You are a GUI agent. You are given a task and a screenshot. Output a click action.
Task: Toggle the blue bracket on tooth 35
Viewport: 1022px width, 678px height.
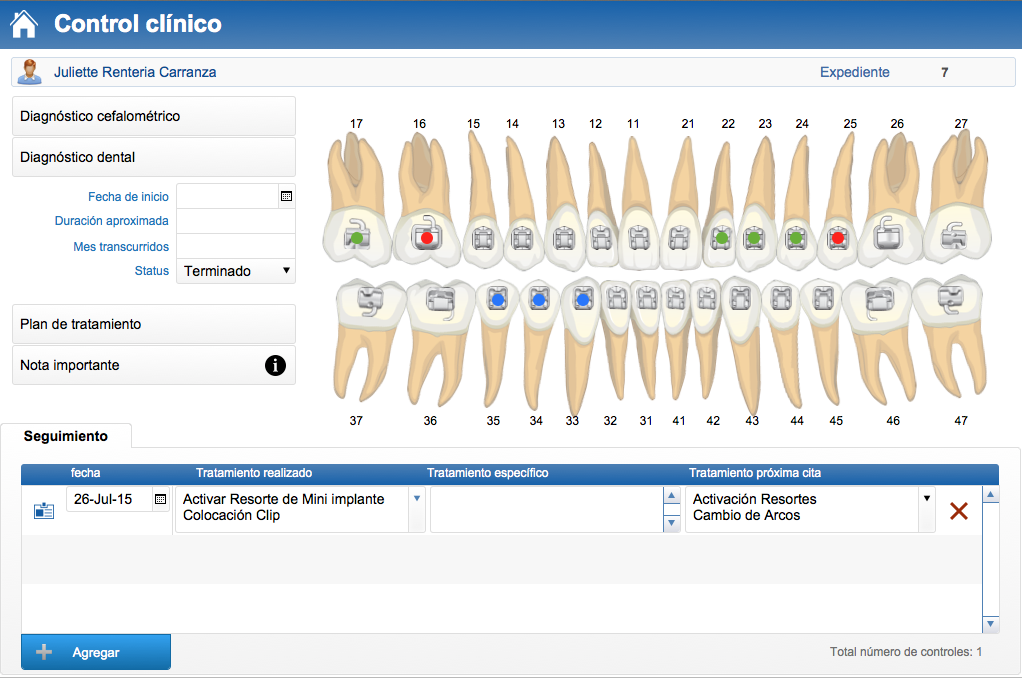497,298
